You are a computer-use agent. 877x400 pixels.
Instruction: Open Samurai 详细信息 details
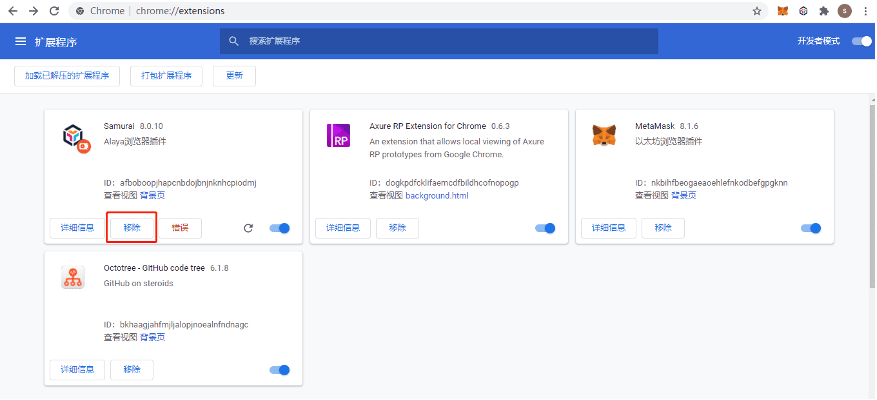[77, 228]
